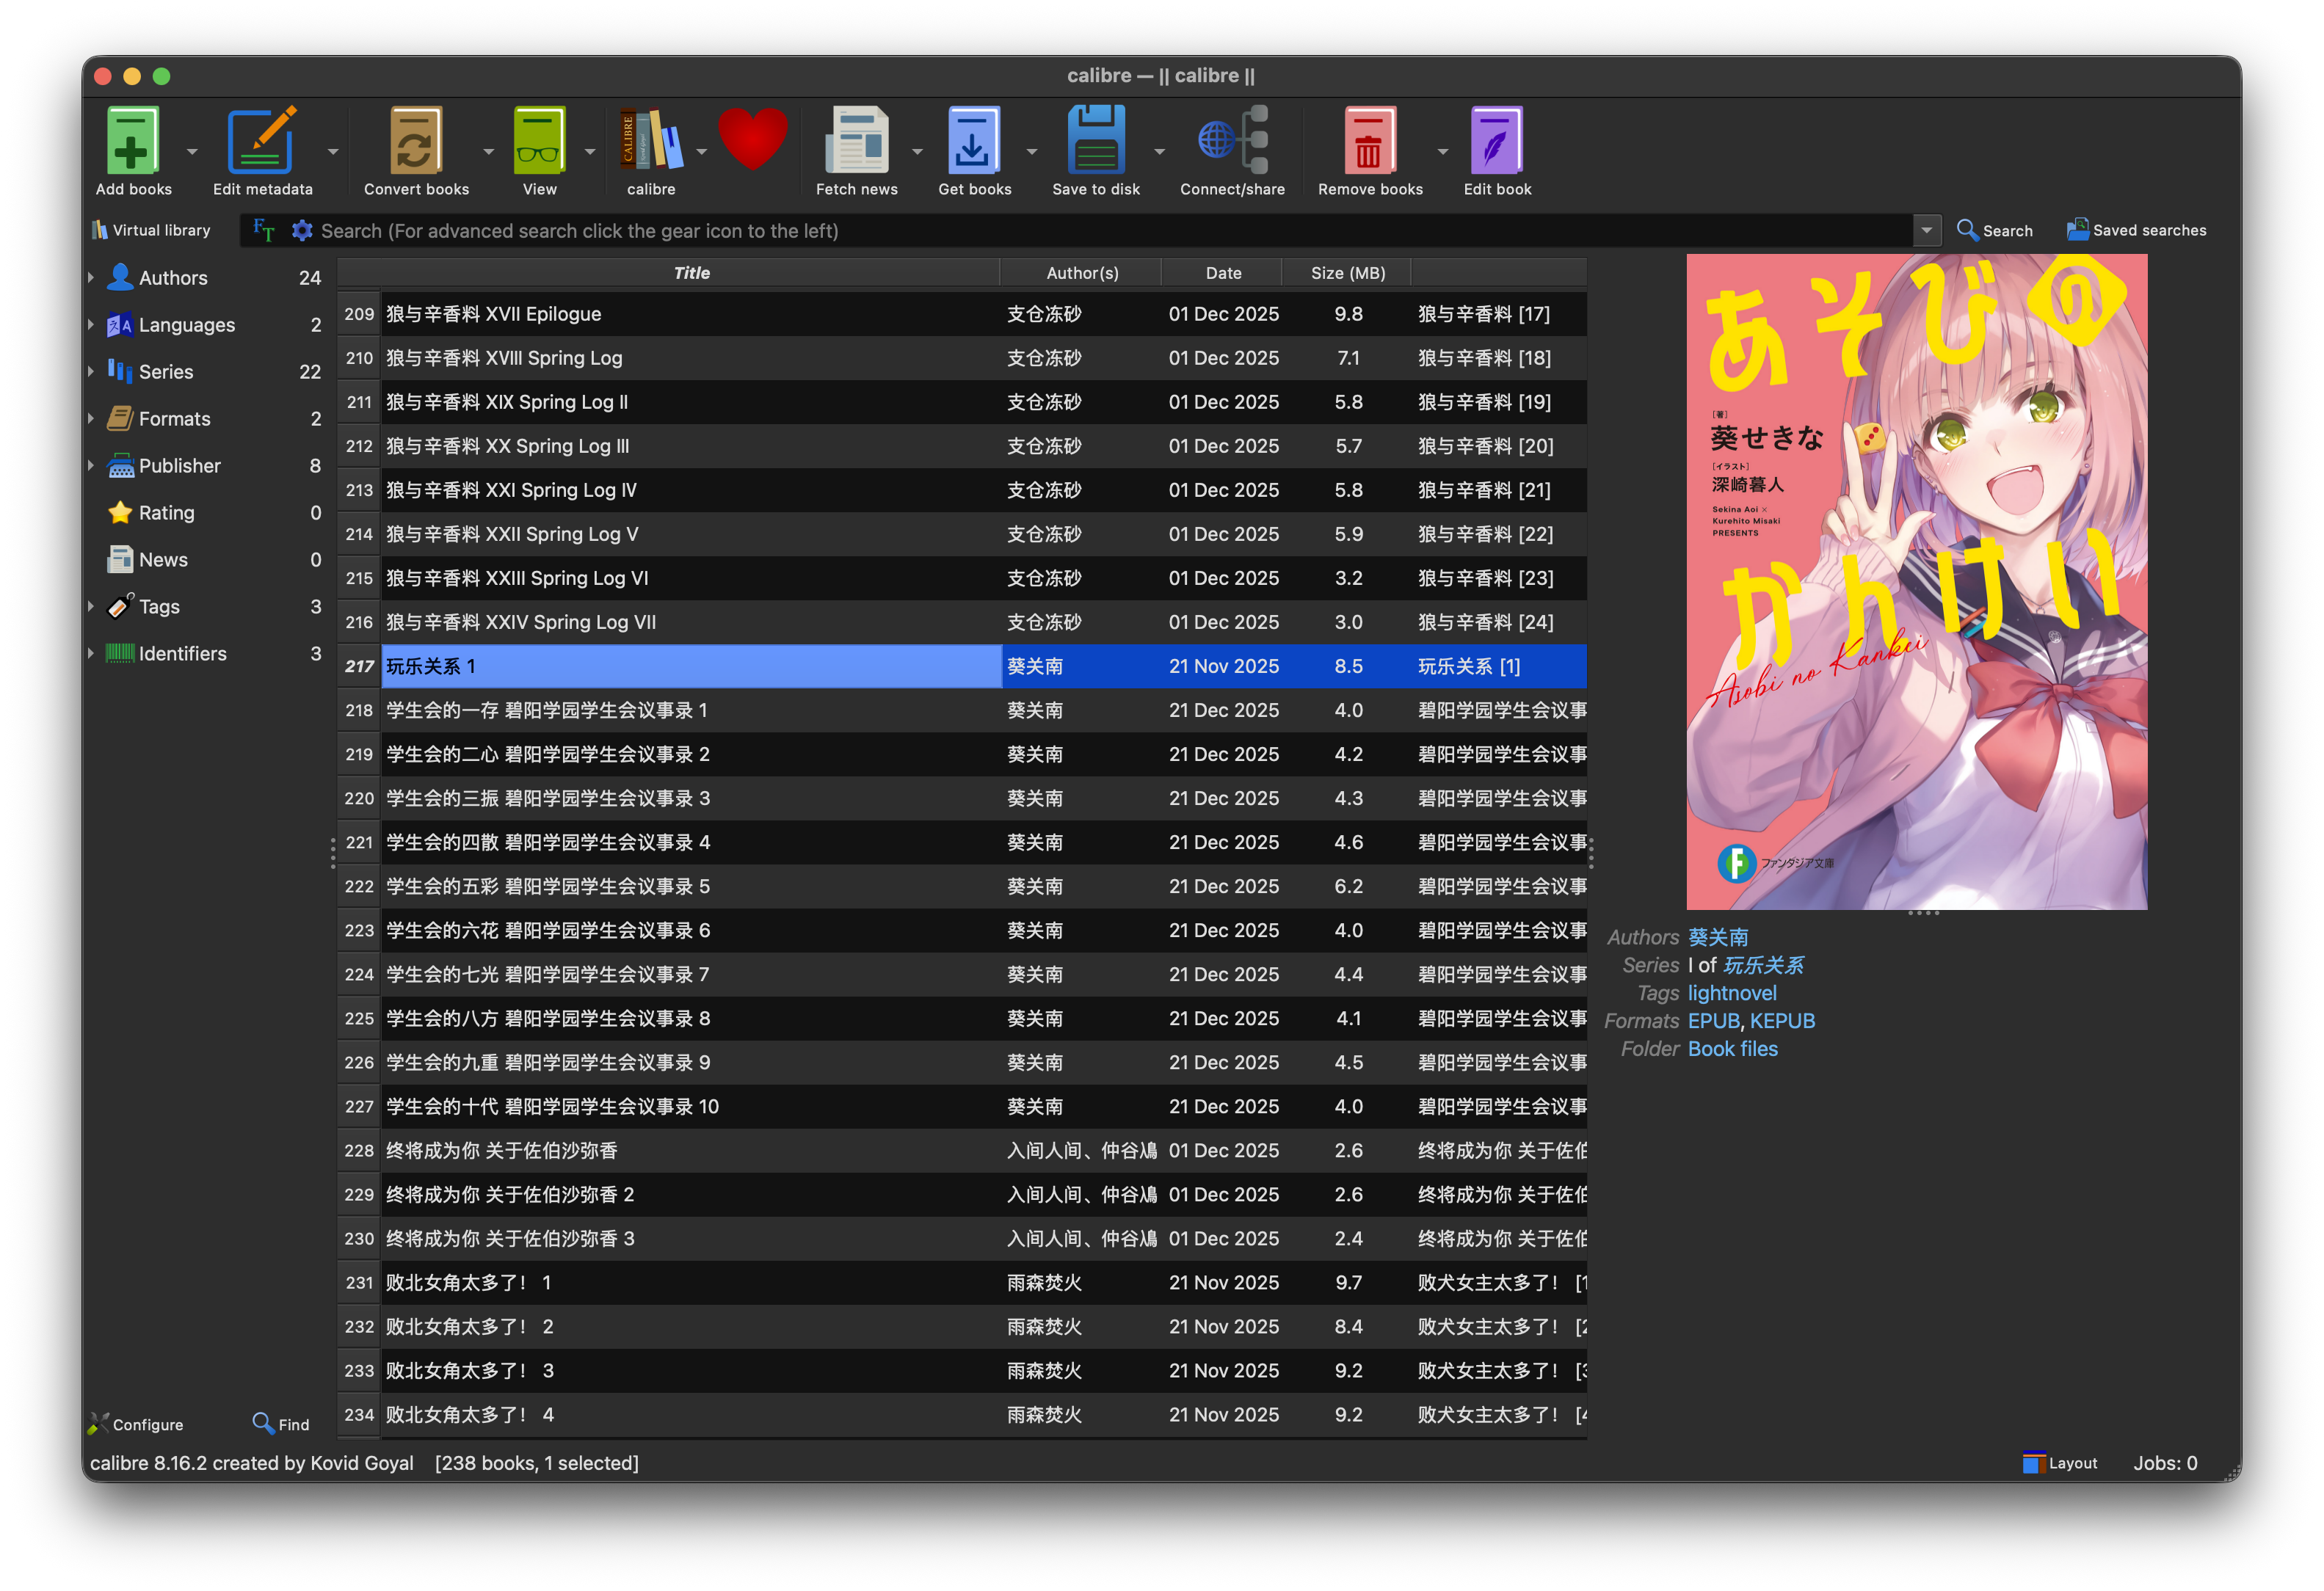Click the Convert books icon
Screen dimensions: 2324x1591
pos(416,142)
